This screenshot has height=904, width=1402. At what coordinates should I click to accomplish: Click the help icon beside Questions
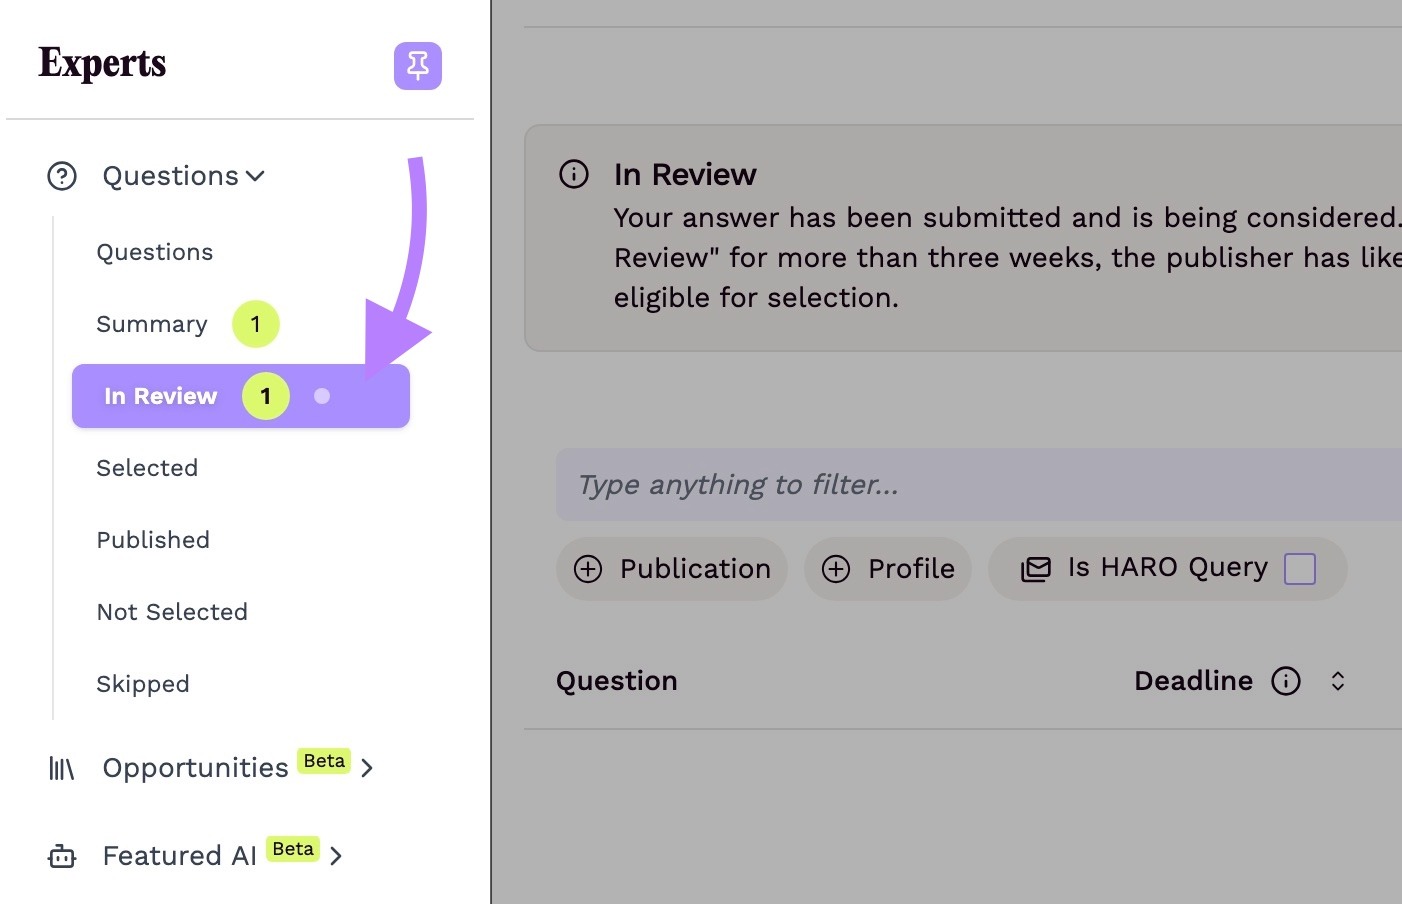tap(62, 175)
